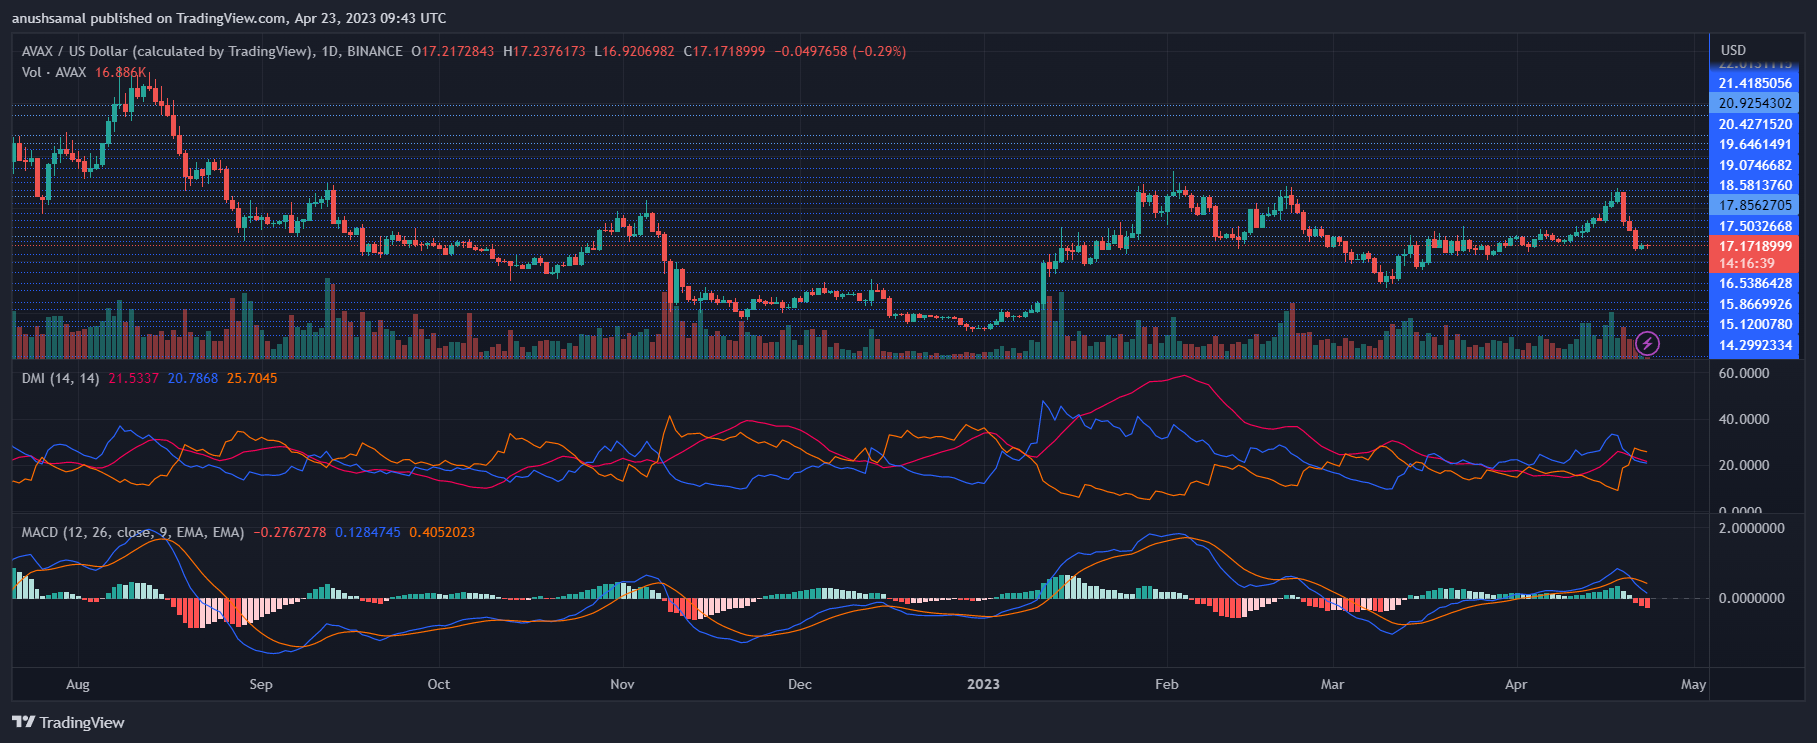This screenshot has width=1817, height=743.
Task: Click the 14.2992334 price level label
Action: coord(1754,345)
